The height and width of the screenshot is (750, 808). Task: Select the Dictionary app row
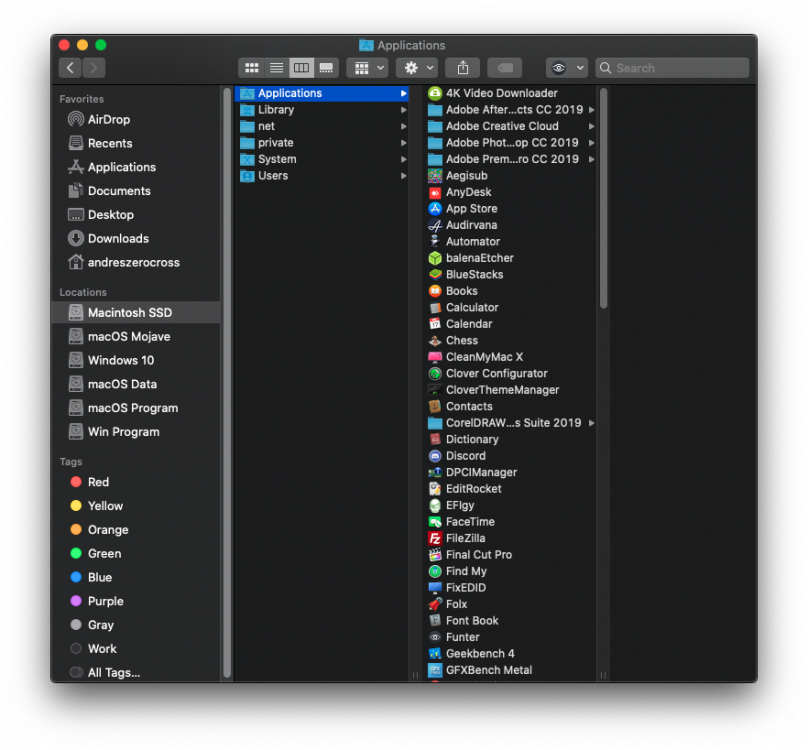click(x=511, y=440)
